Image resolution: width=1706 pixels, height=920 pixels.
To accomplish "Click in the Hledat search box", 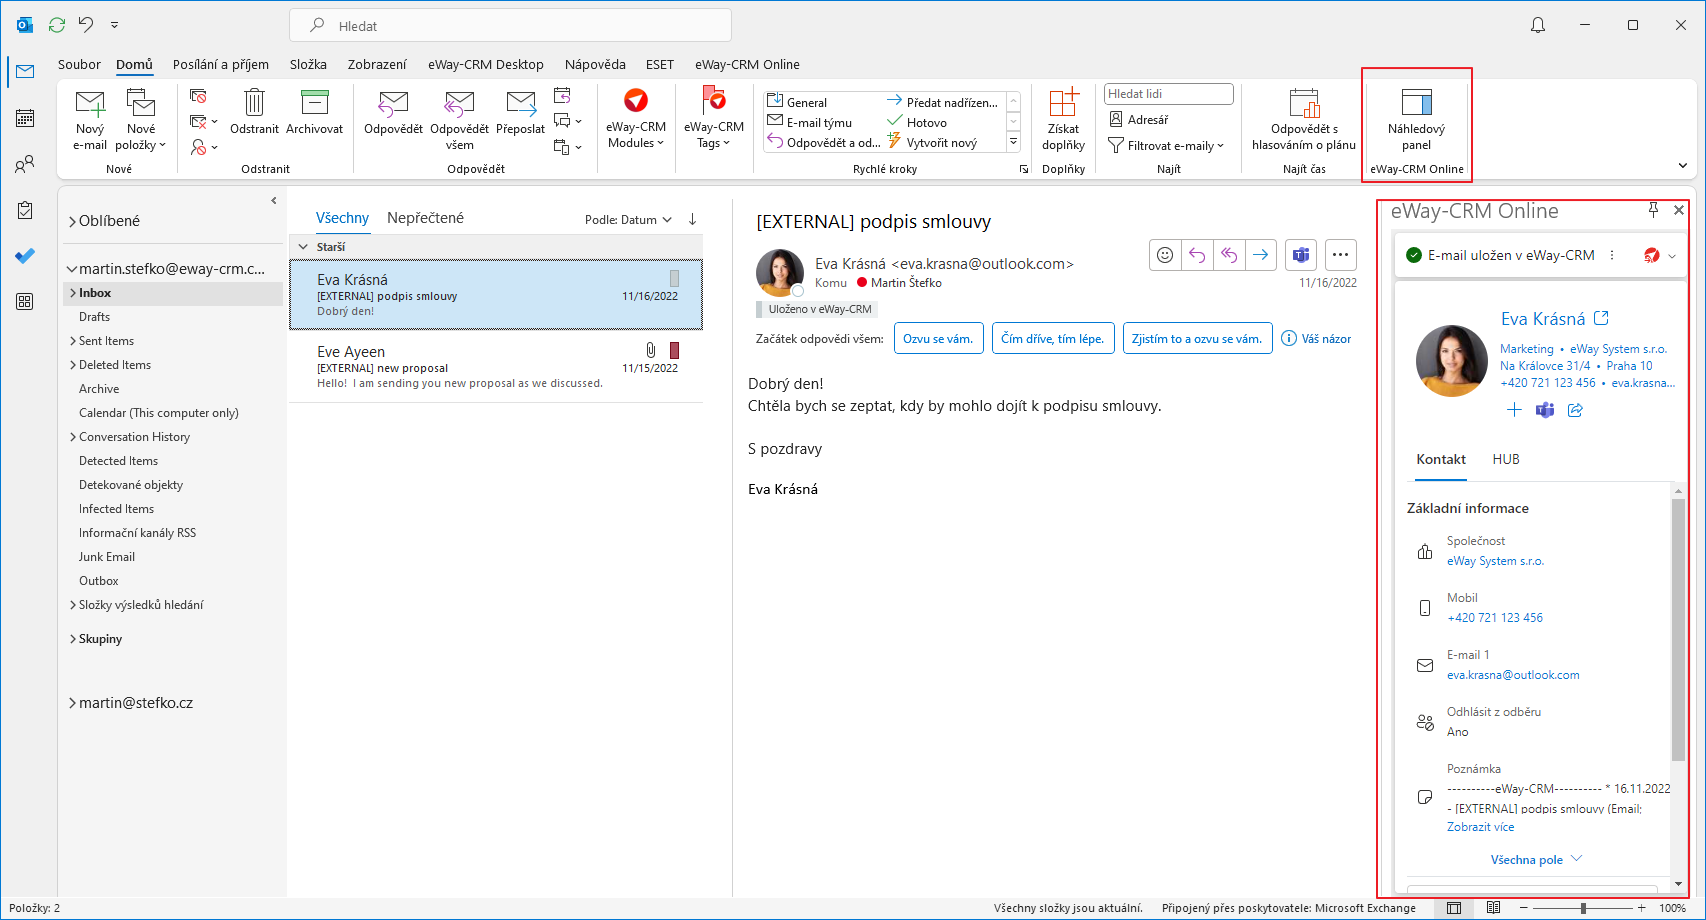I will (510, 26).
